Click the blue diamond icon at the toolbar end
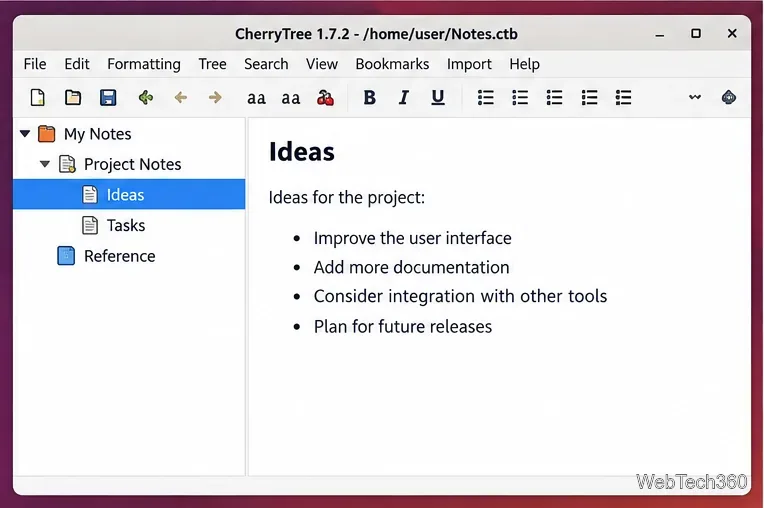 728,97
